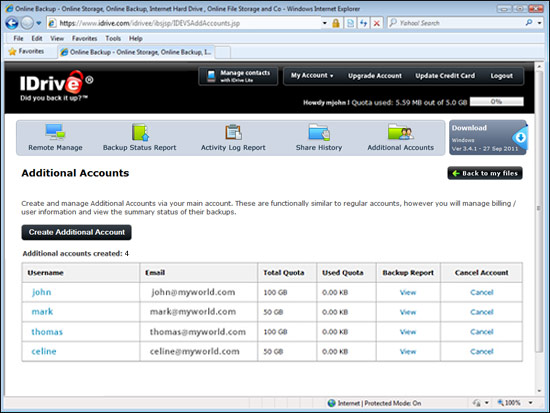Go back using the browser Back arrow
550x413 pixels.
click(x=12, y=23)
